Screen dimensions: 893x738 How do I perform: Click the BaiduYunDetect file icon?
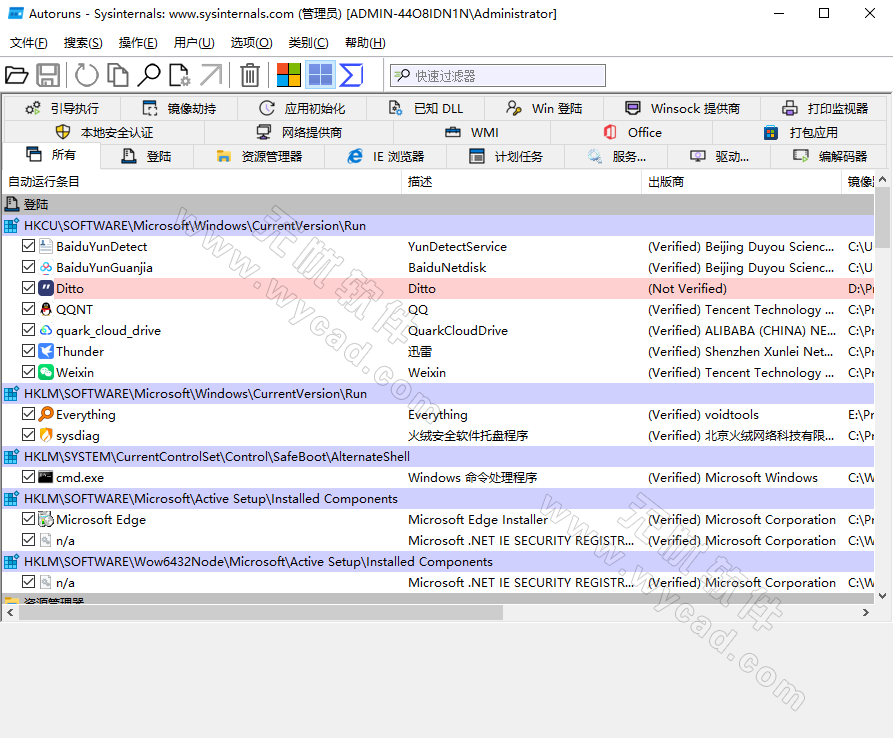[x=46, y=246]
